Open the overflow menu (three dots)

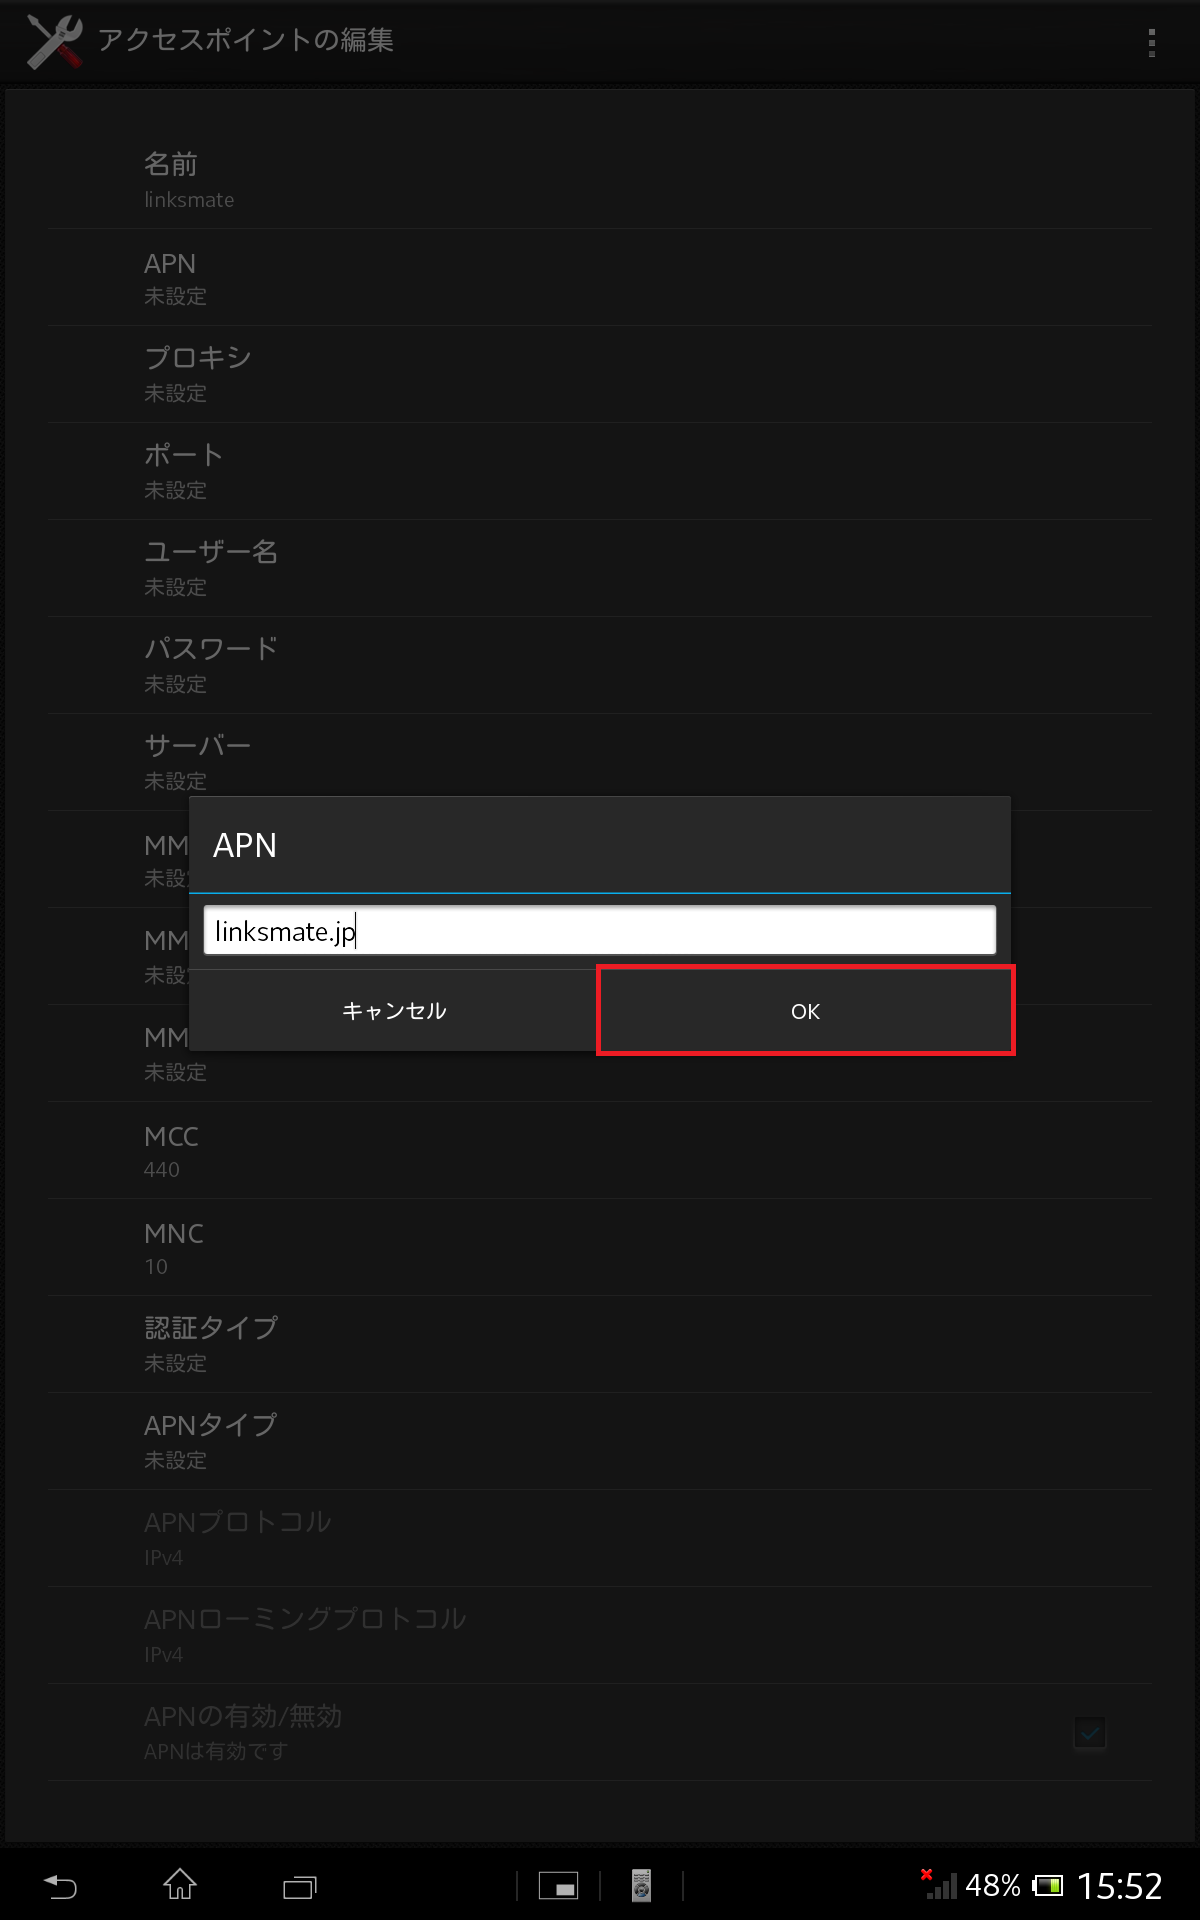(1152, 42)
